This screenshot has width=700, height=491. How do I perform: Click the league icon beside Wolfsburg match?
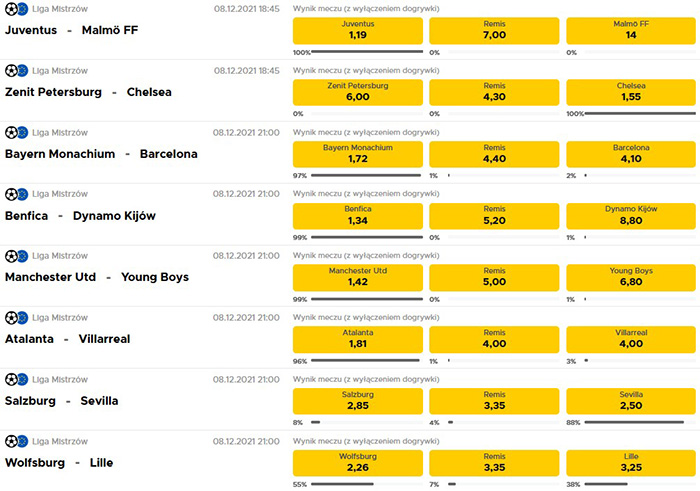[x=15, y=441]
